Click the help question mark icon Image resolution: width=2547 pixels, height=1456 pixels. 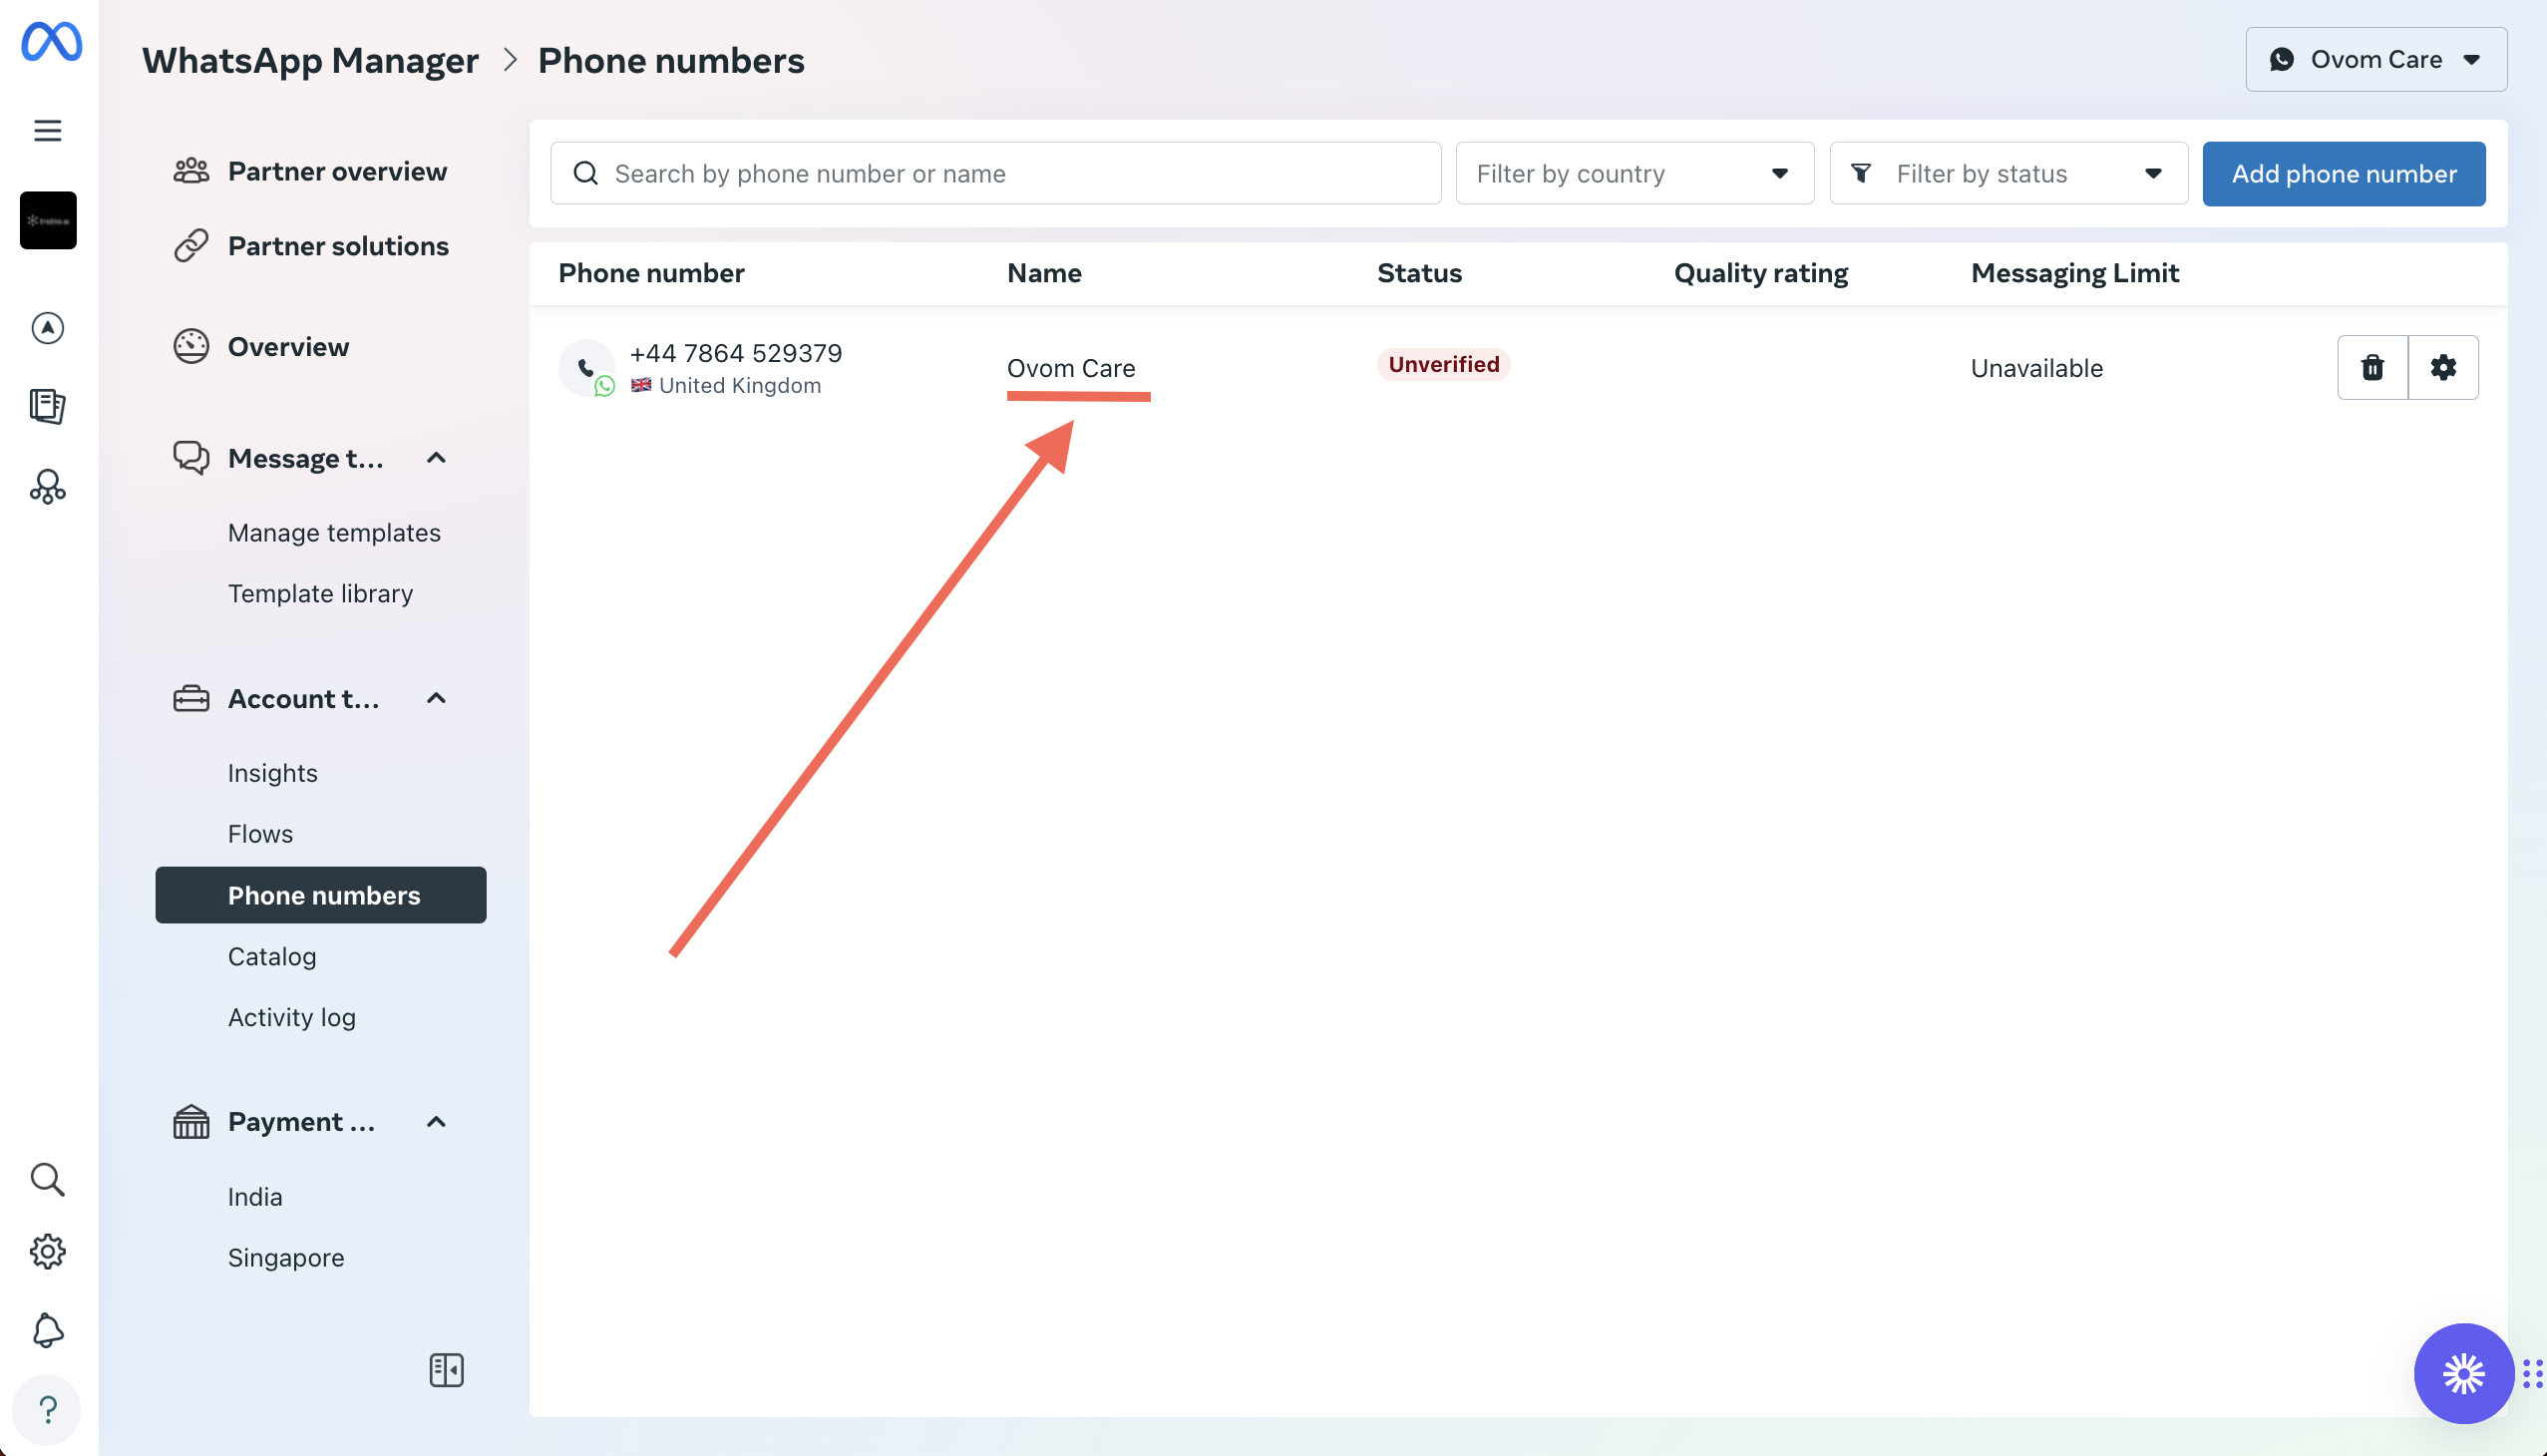(47, 1410)
